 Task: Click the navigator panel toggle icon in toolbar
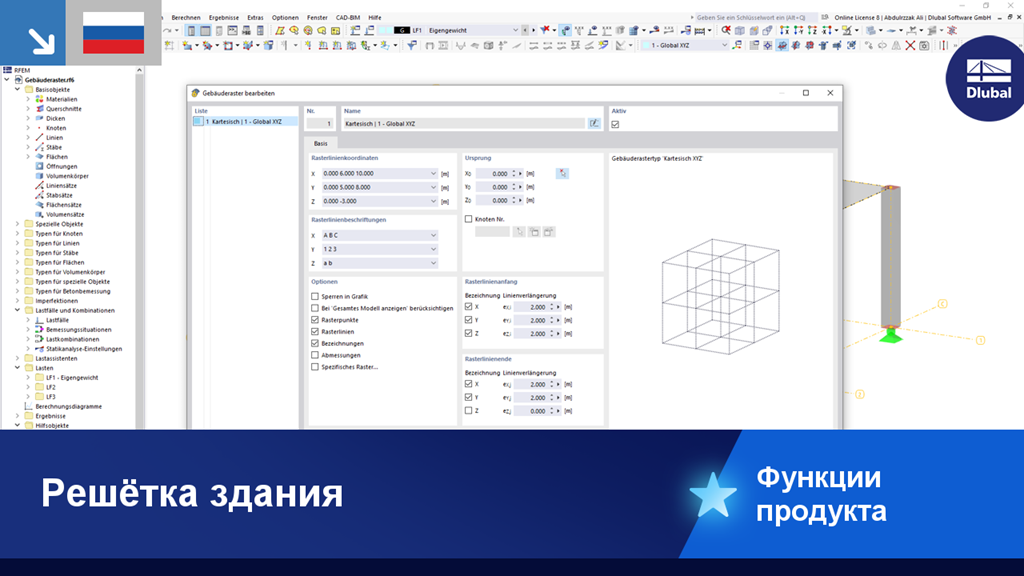[191, 30]
